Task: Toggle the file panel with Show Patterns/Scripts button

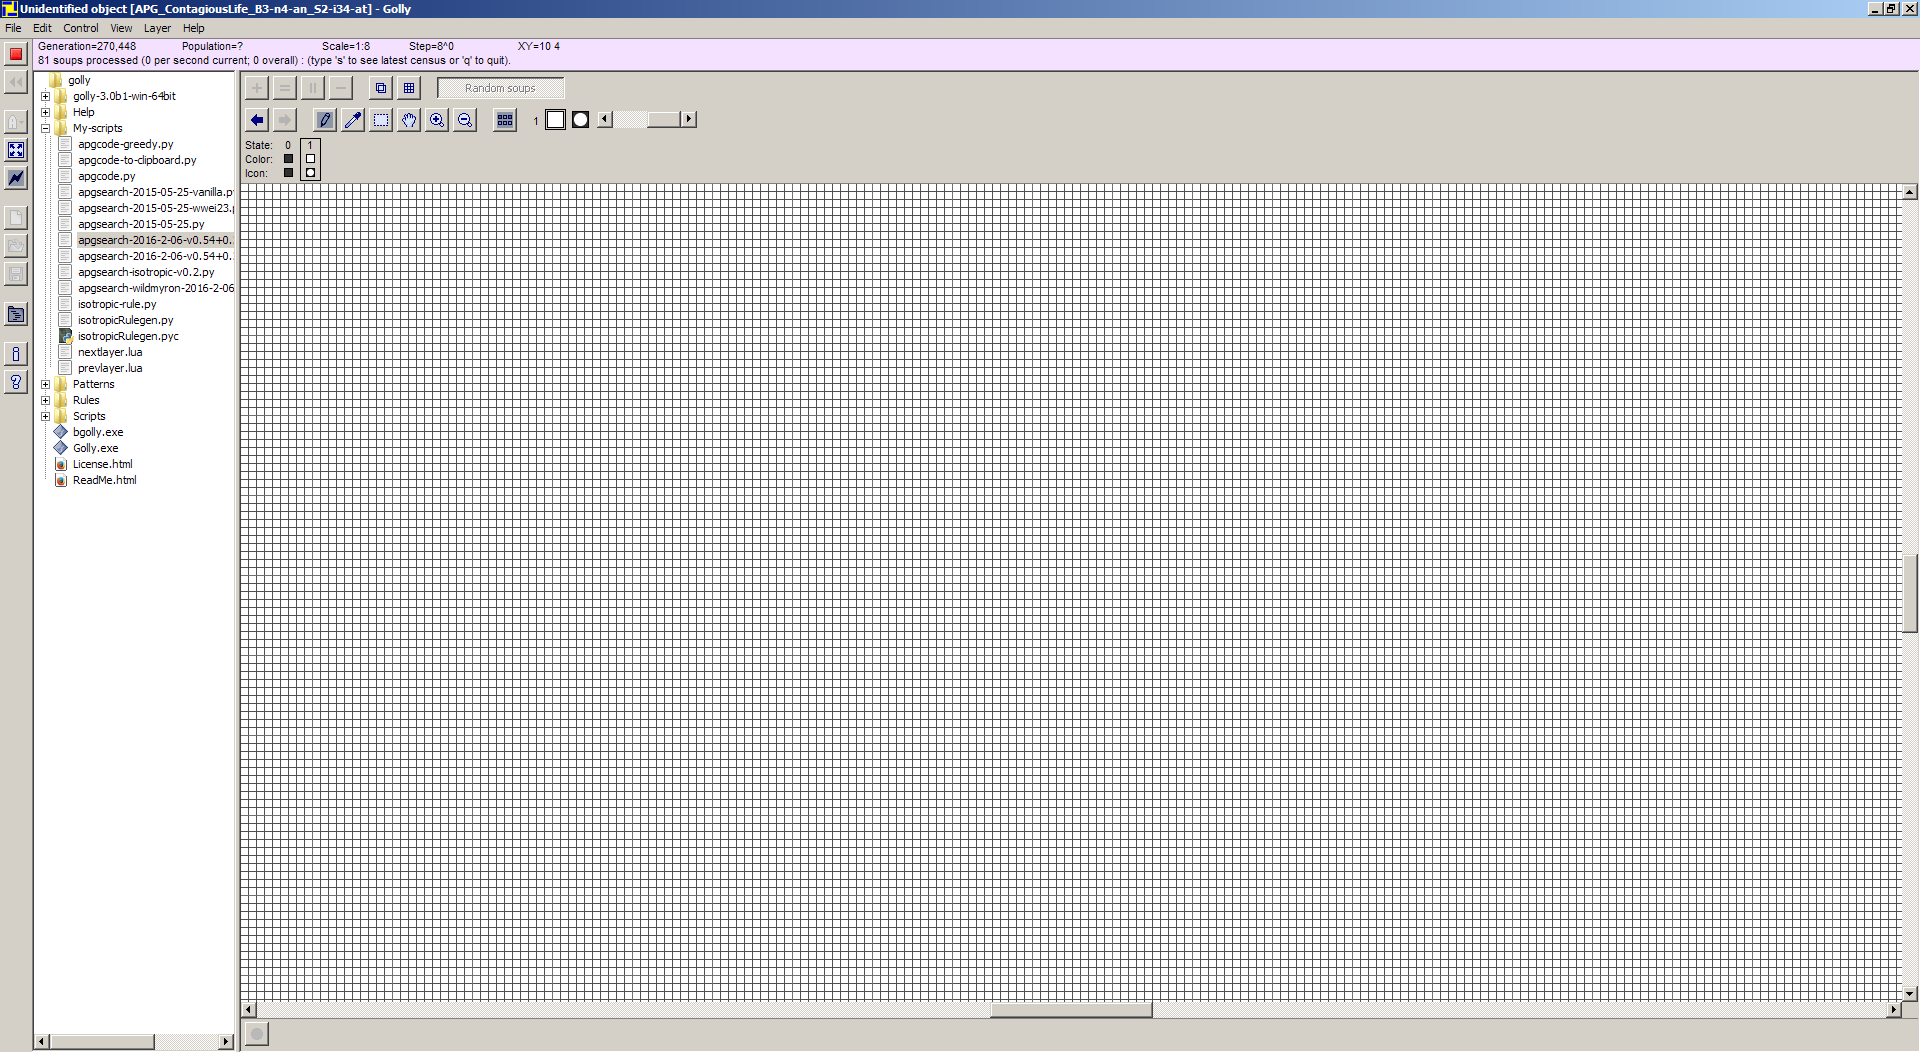Action: coord(16,314)
